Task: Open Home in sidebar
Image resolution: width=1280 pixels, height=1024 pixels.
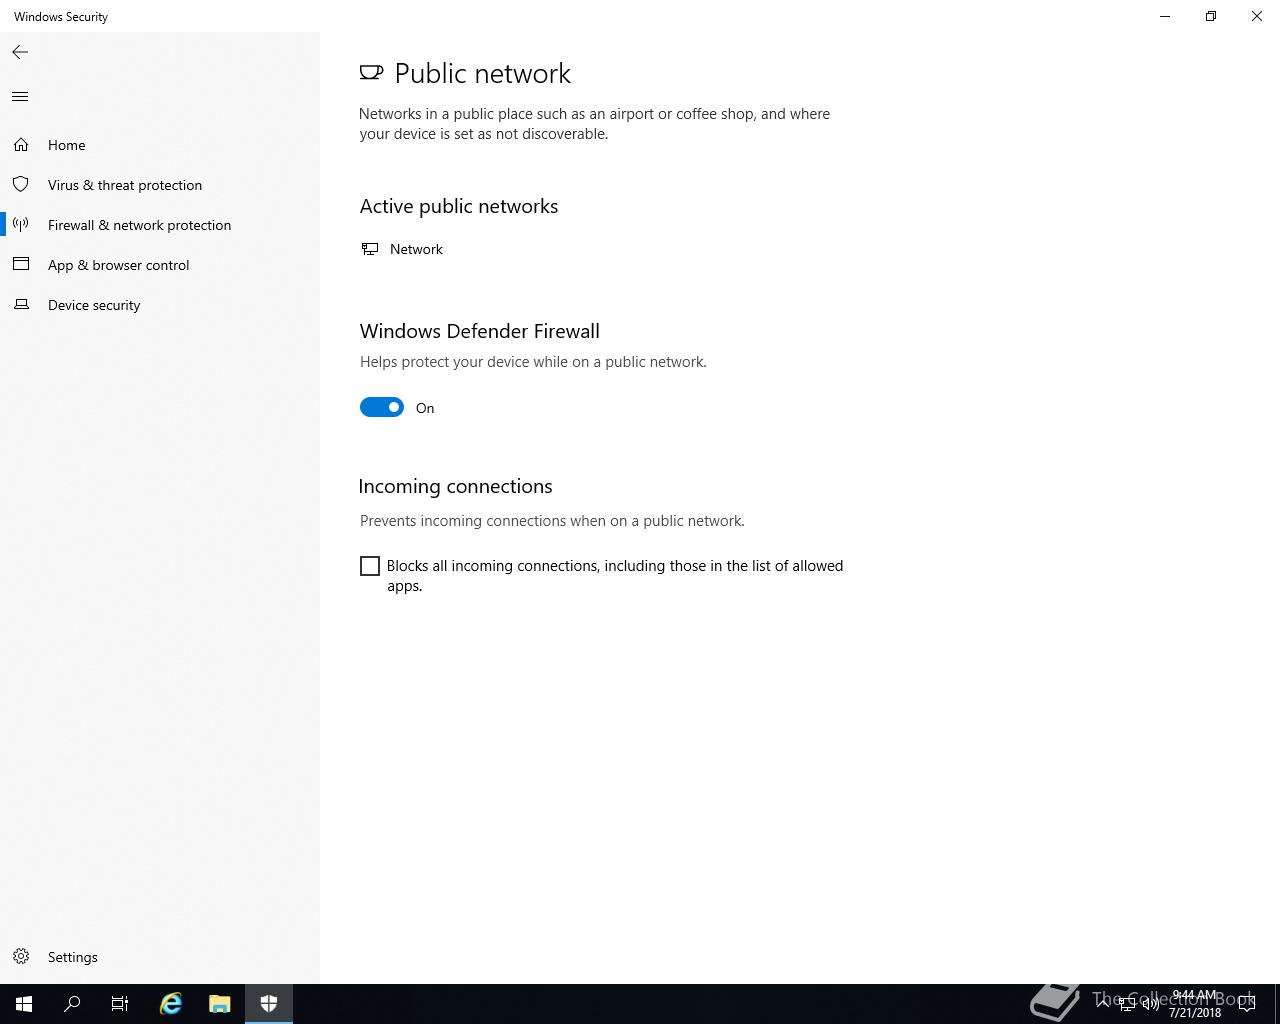Action: [160, 145]
